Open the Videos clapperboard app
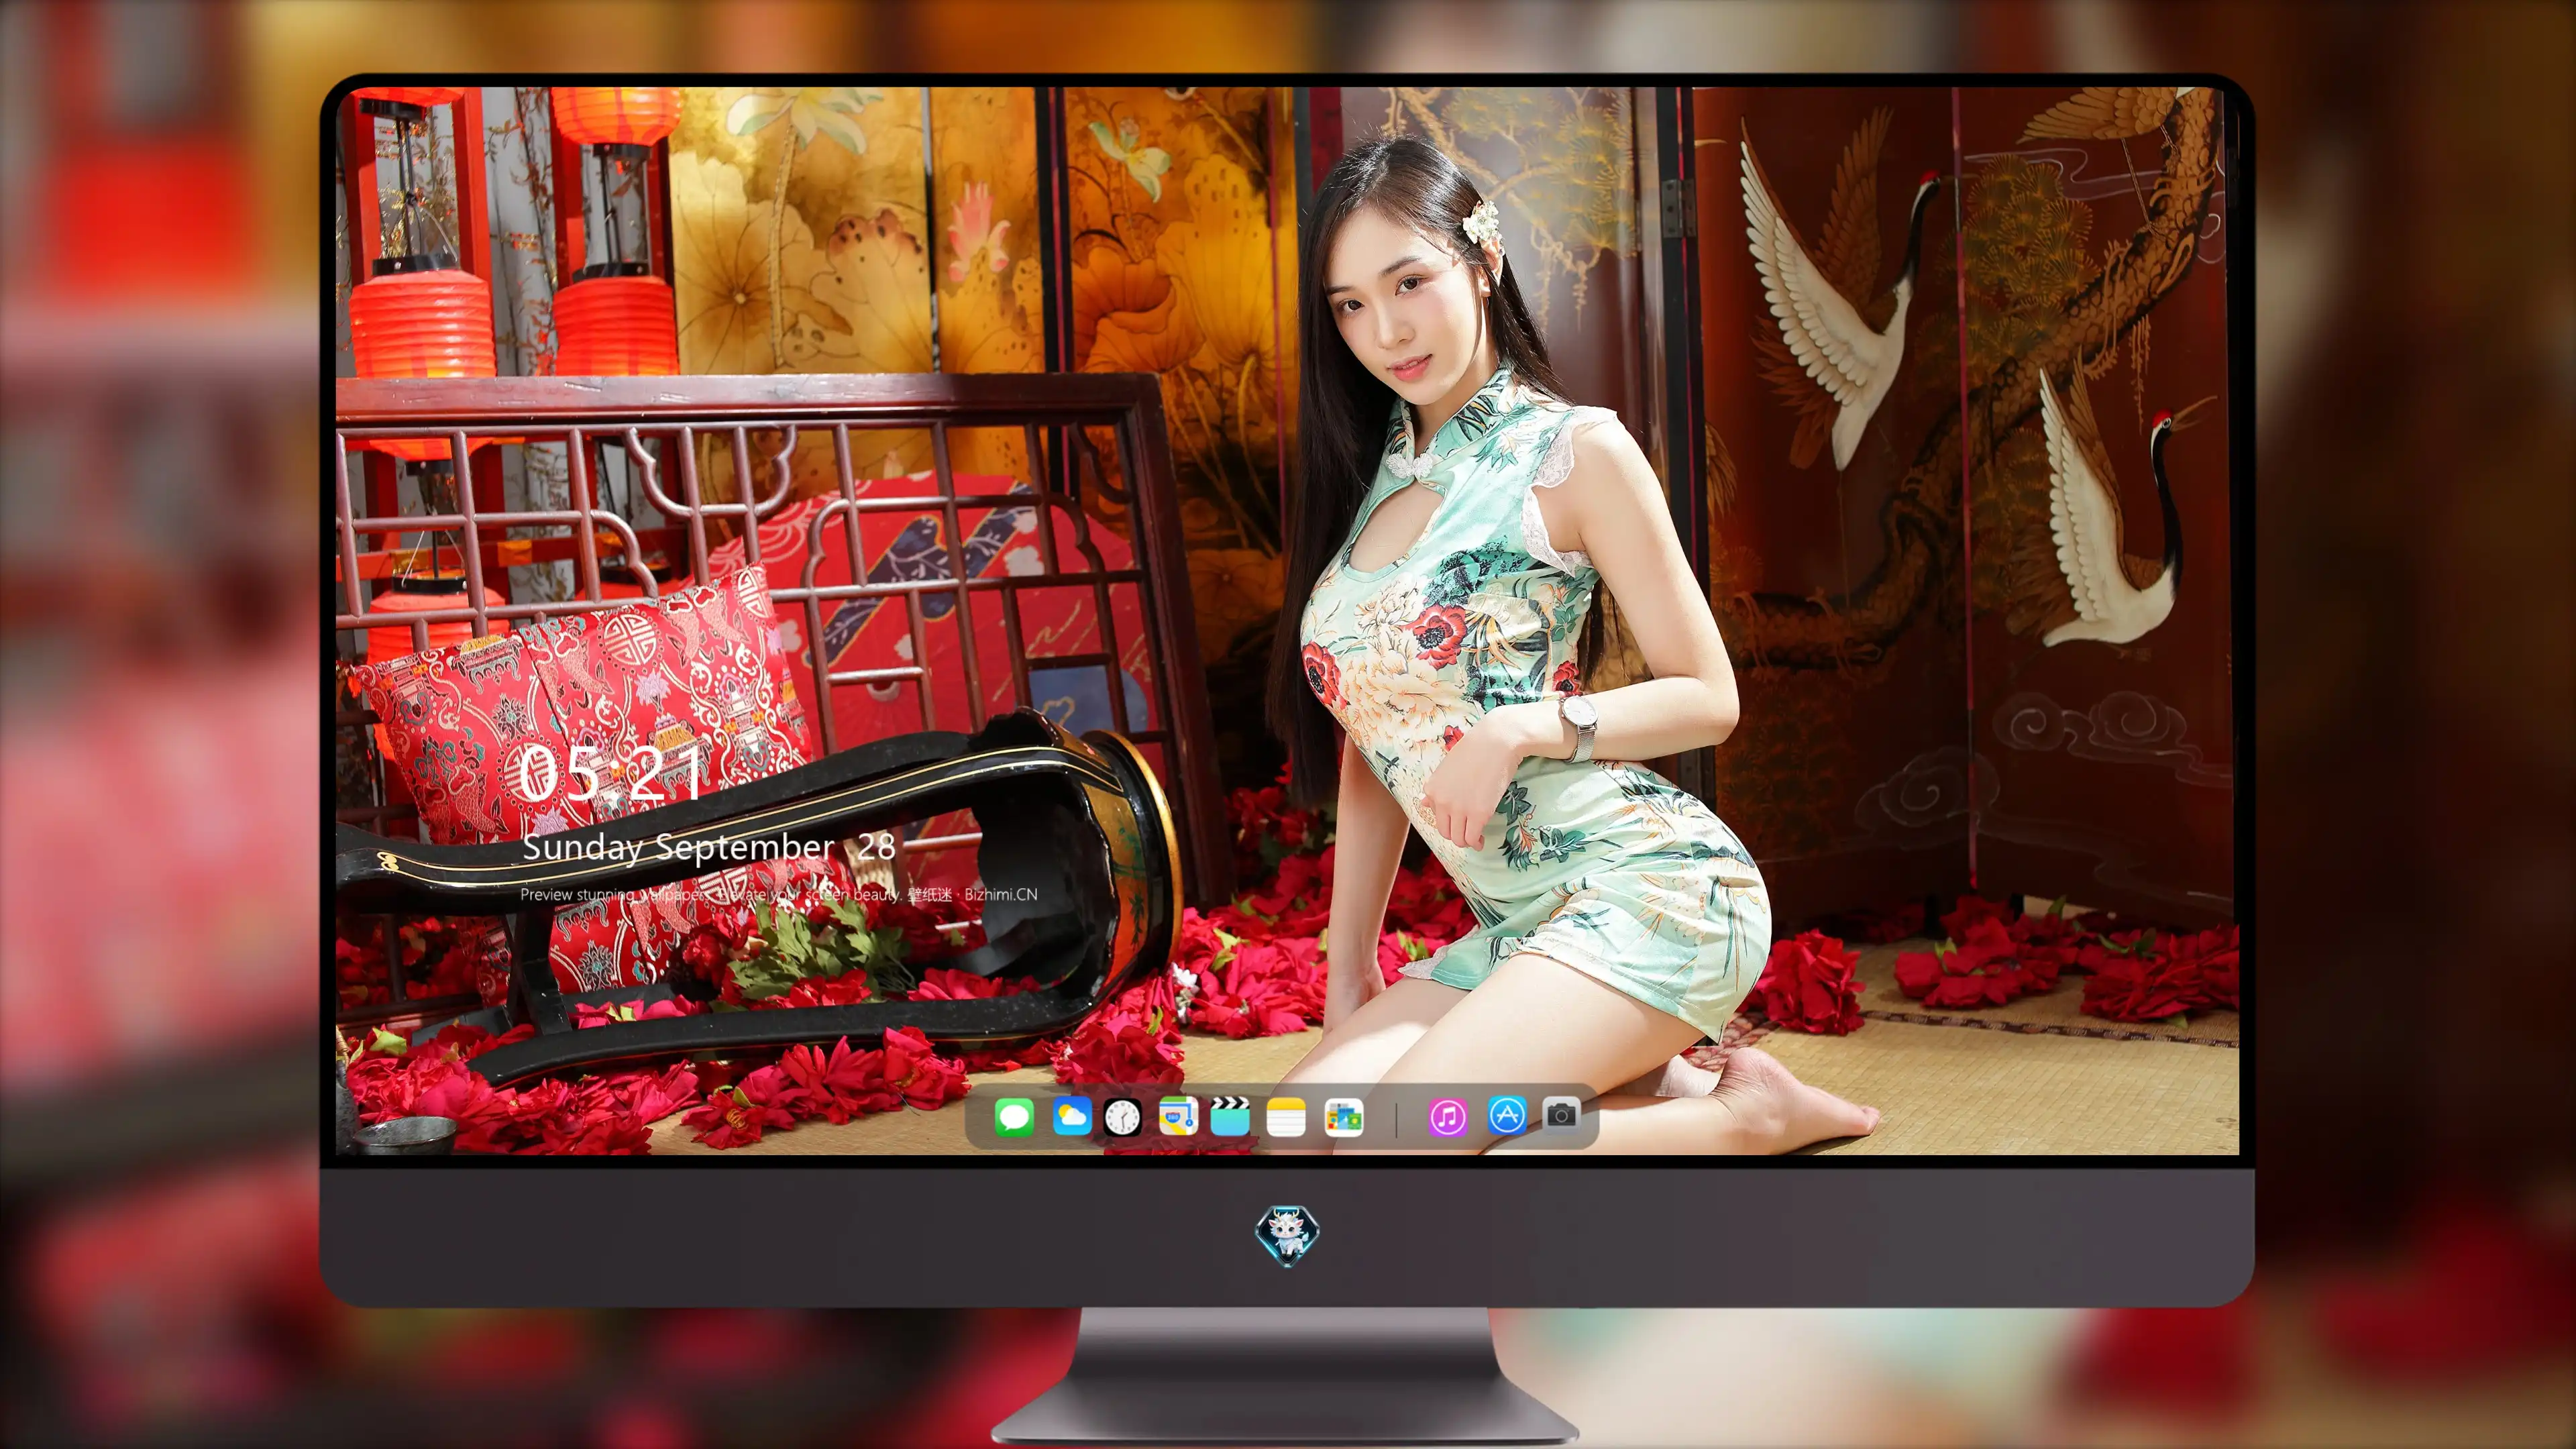2576x1449 pixels. pos(1230,1116)
